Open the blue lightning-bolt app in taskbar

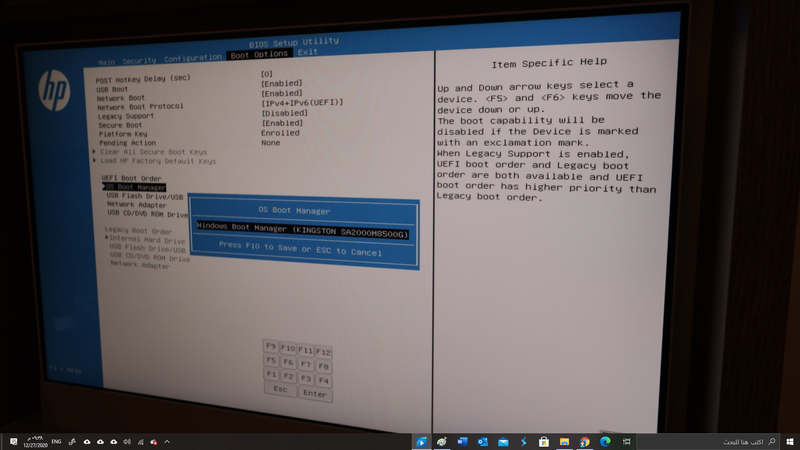click(x=523, y=442)
